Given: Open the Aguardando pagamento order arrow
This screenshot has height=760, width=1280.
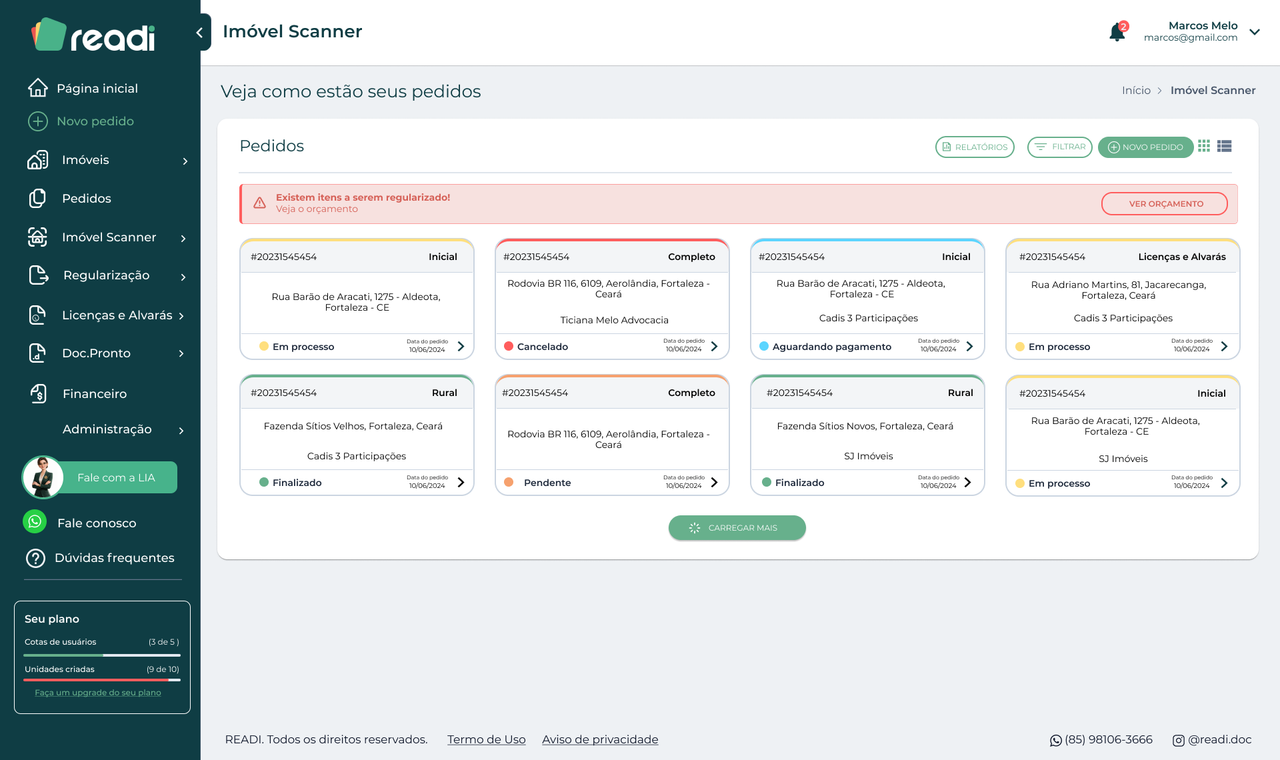Looking at the screenshot, I should coord(969,347).
